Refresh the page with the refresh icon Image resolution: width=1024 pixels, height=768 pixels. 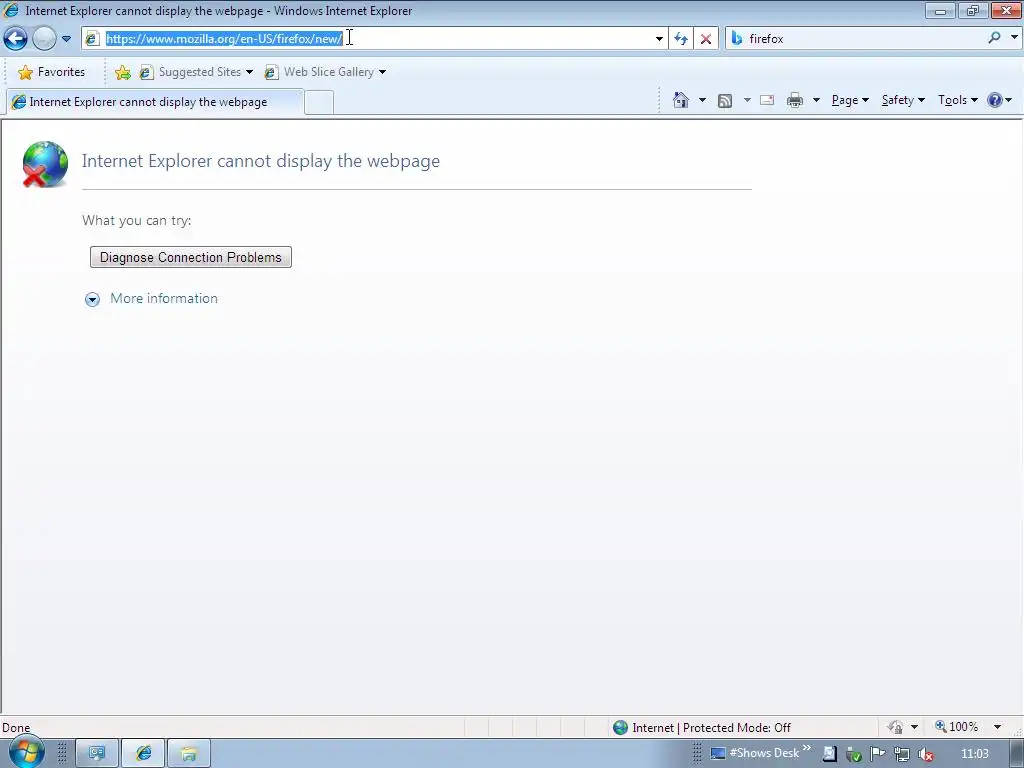pyautogui.click(x=681, y=39)
